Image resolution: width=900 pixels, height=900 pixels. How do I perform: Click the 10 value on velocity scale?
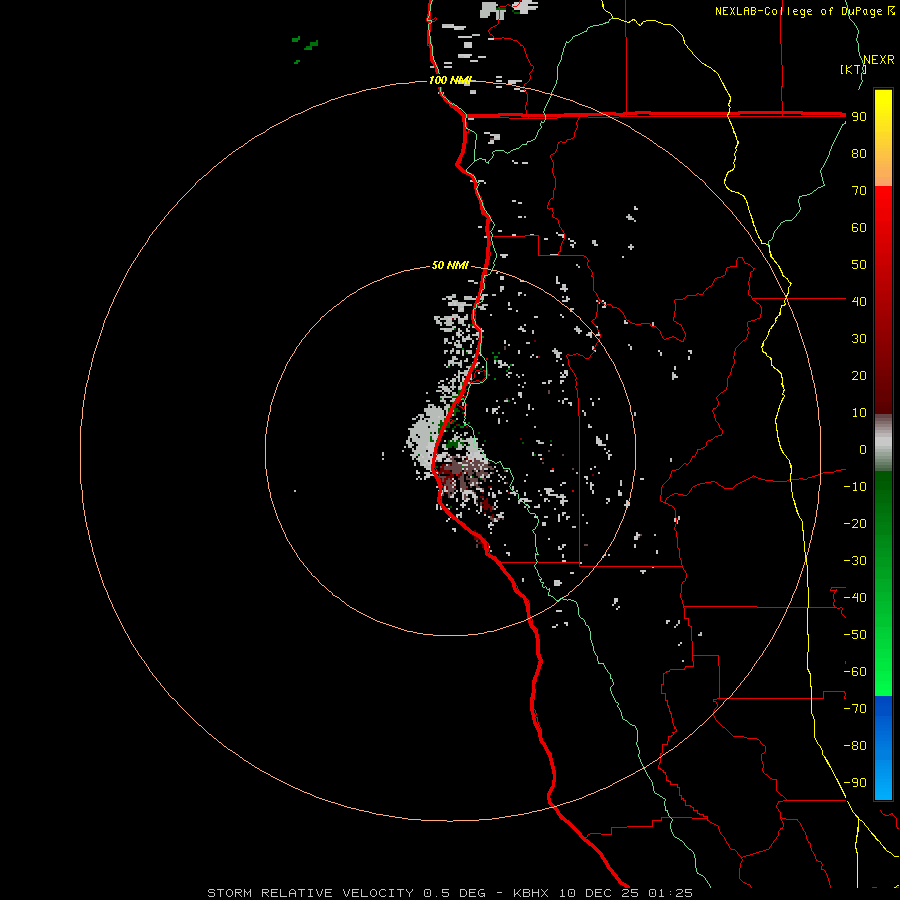tap(859, 413)
